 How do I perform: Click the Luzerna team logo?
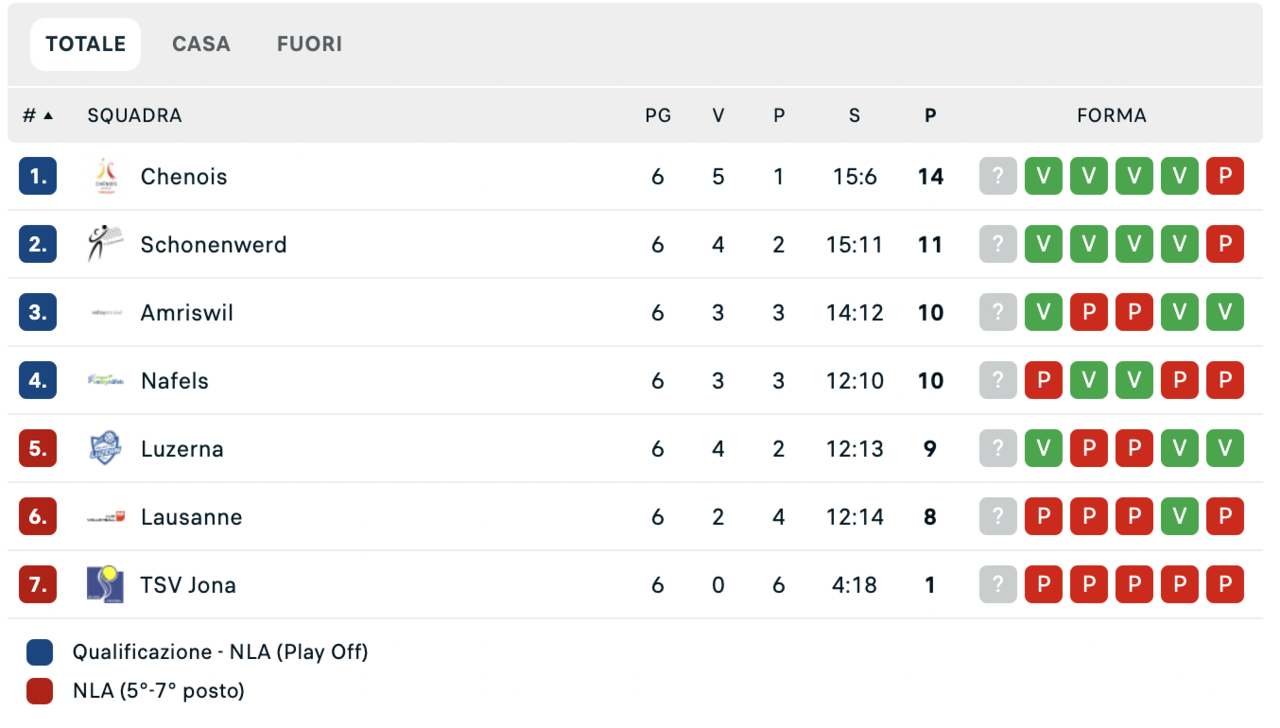tap(105, 449)
